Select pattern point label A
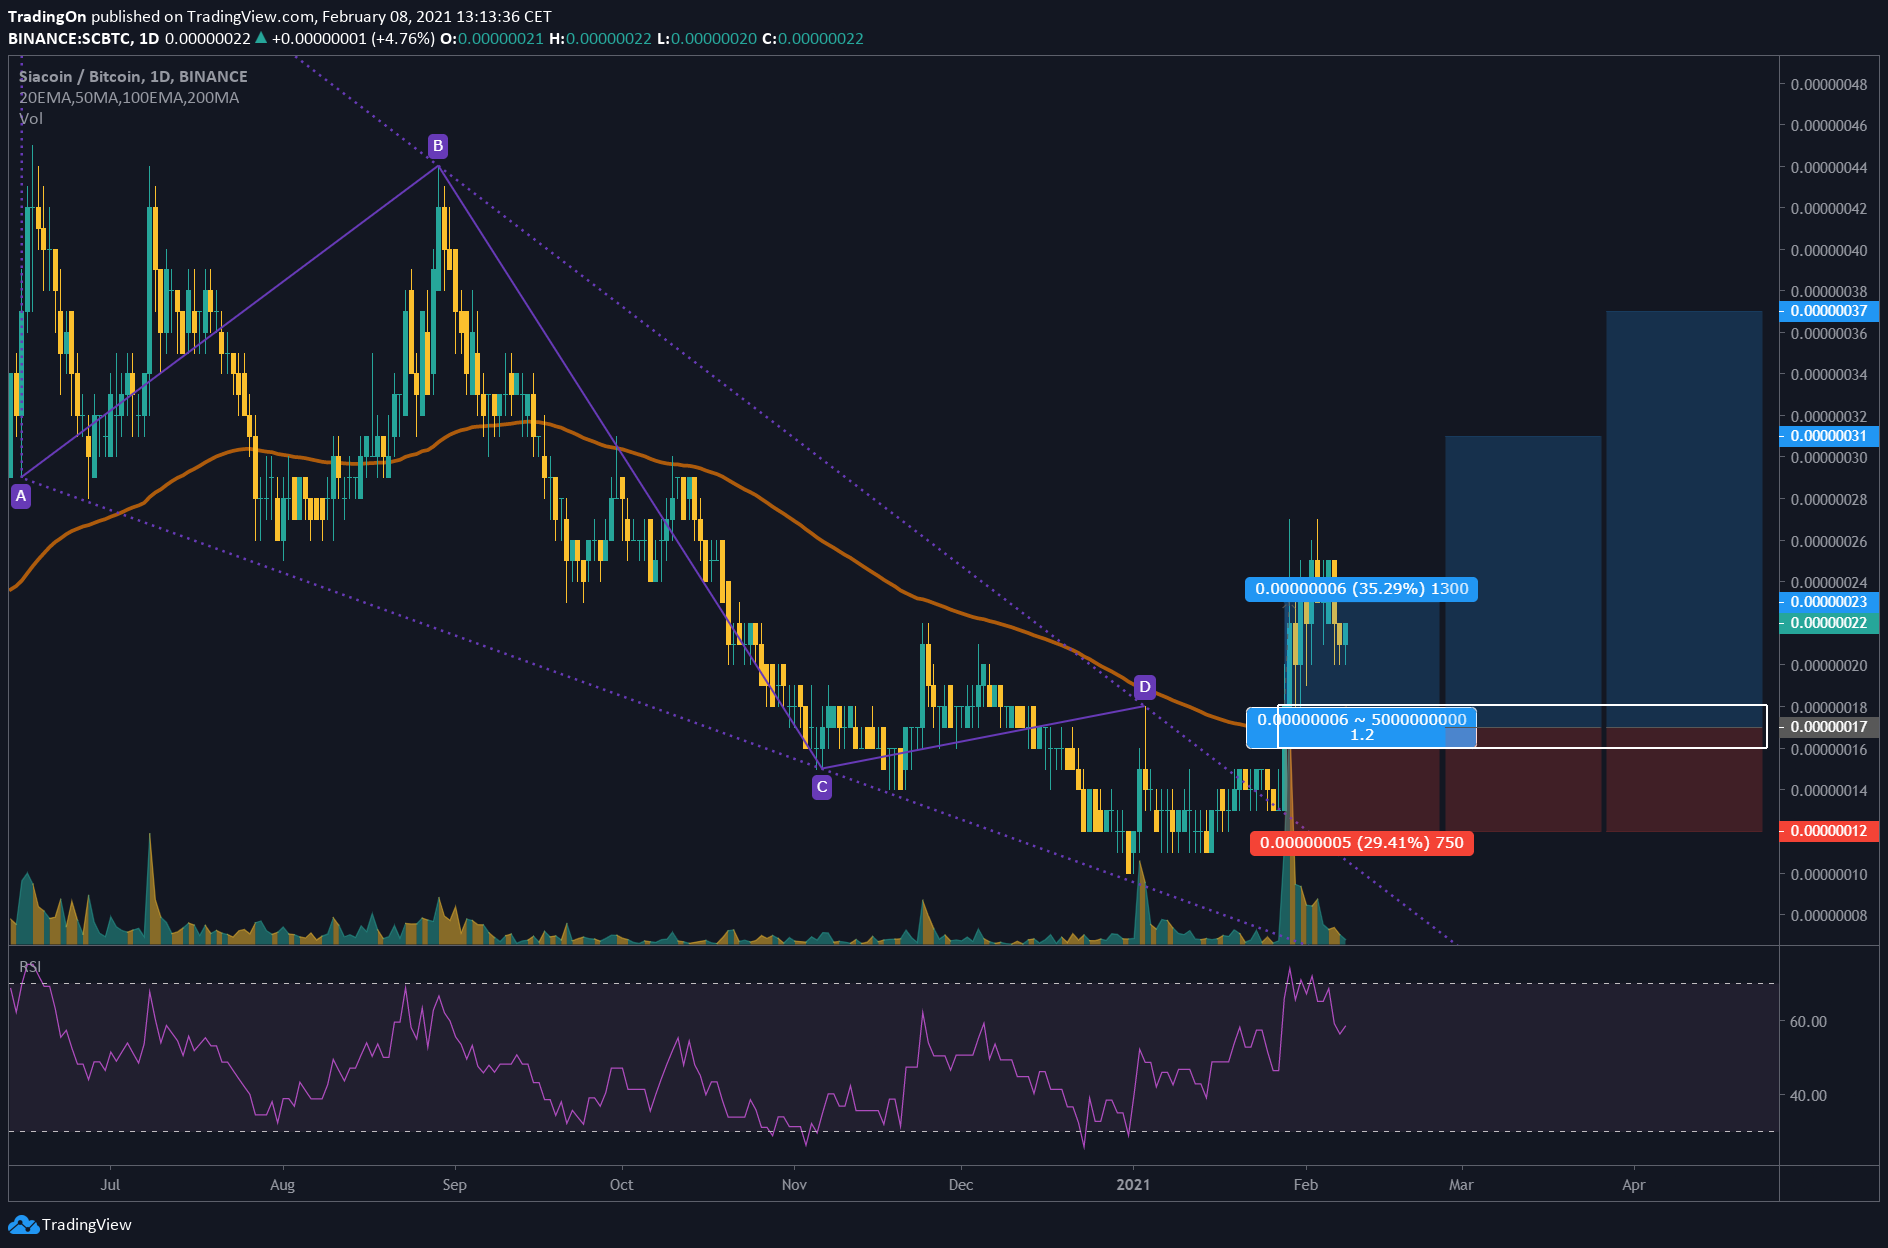 [21, 496]
